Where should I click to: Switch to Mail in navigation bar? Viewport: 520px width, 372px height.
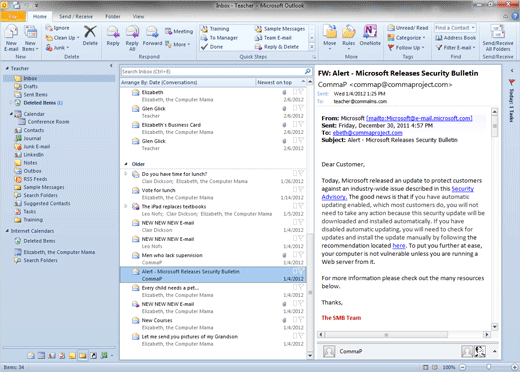(x=31, y=356)
